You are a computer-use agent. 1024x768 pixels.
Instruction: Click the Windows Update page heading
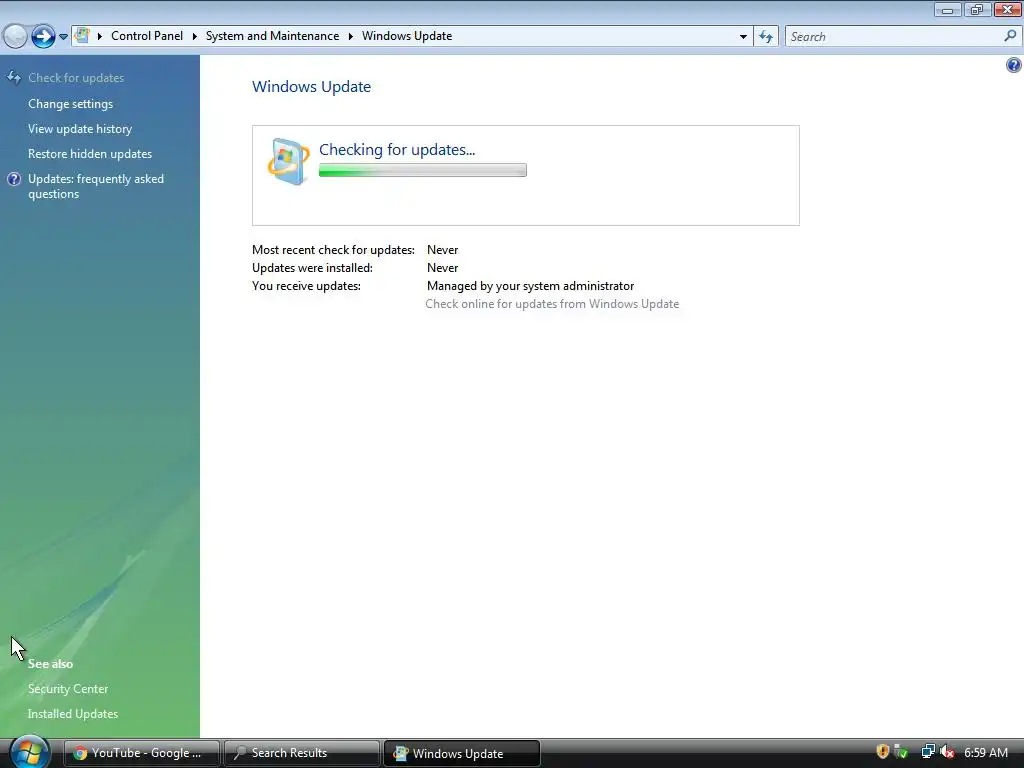pyautogui.click(x=312, y=86)
